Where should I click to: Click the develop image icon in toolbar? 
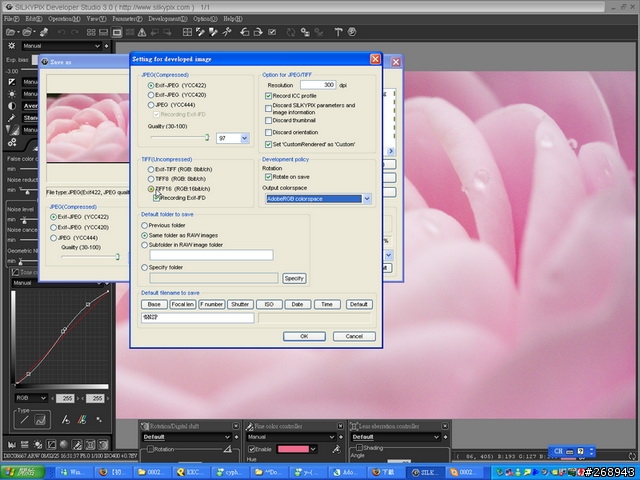pyautogui.click(x=44, y=32)
